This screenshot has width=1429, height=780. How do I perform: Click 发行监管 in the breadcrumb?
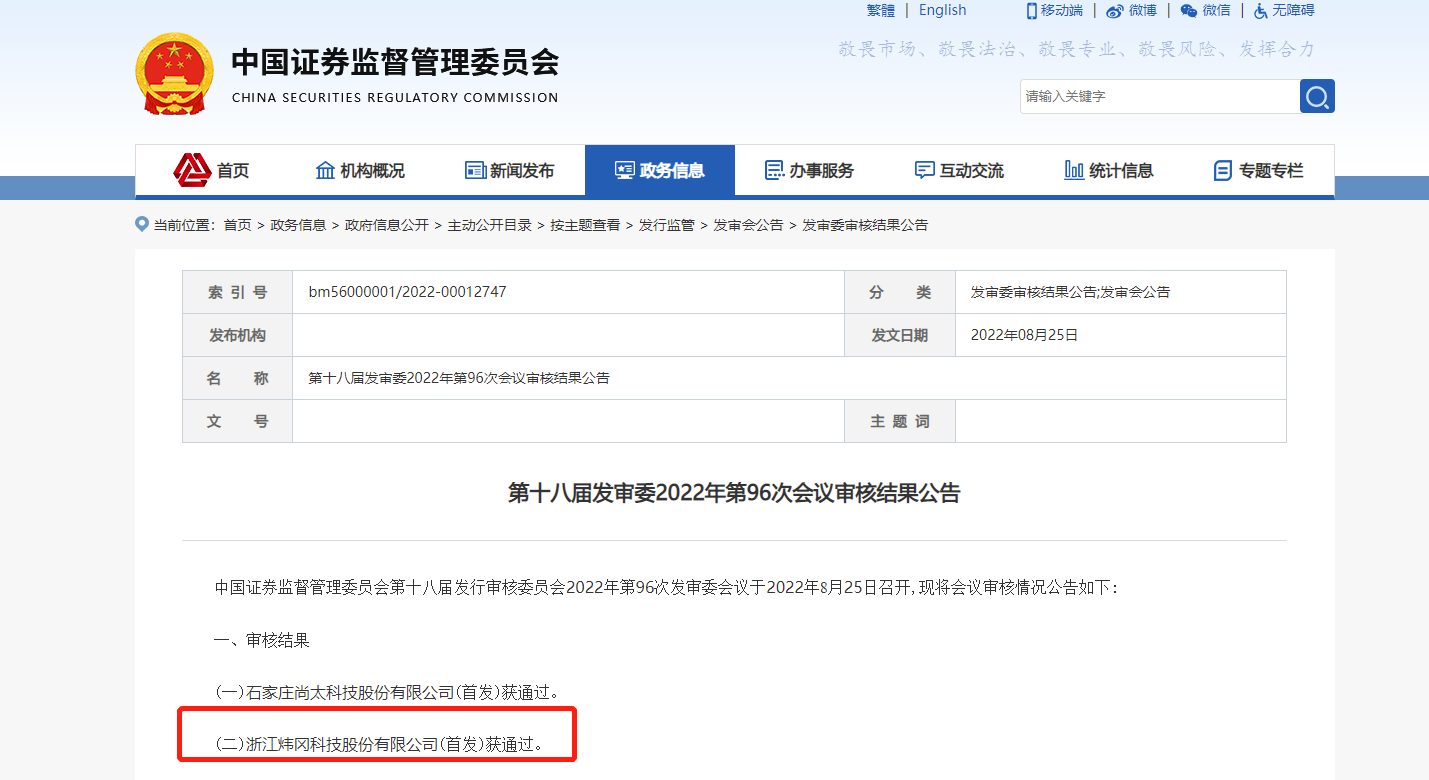(667, 225)
